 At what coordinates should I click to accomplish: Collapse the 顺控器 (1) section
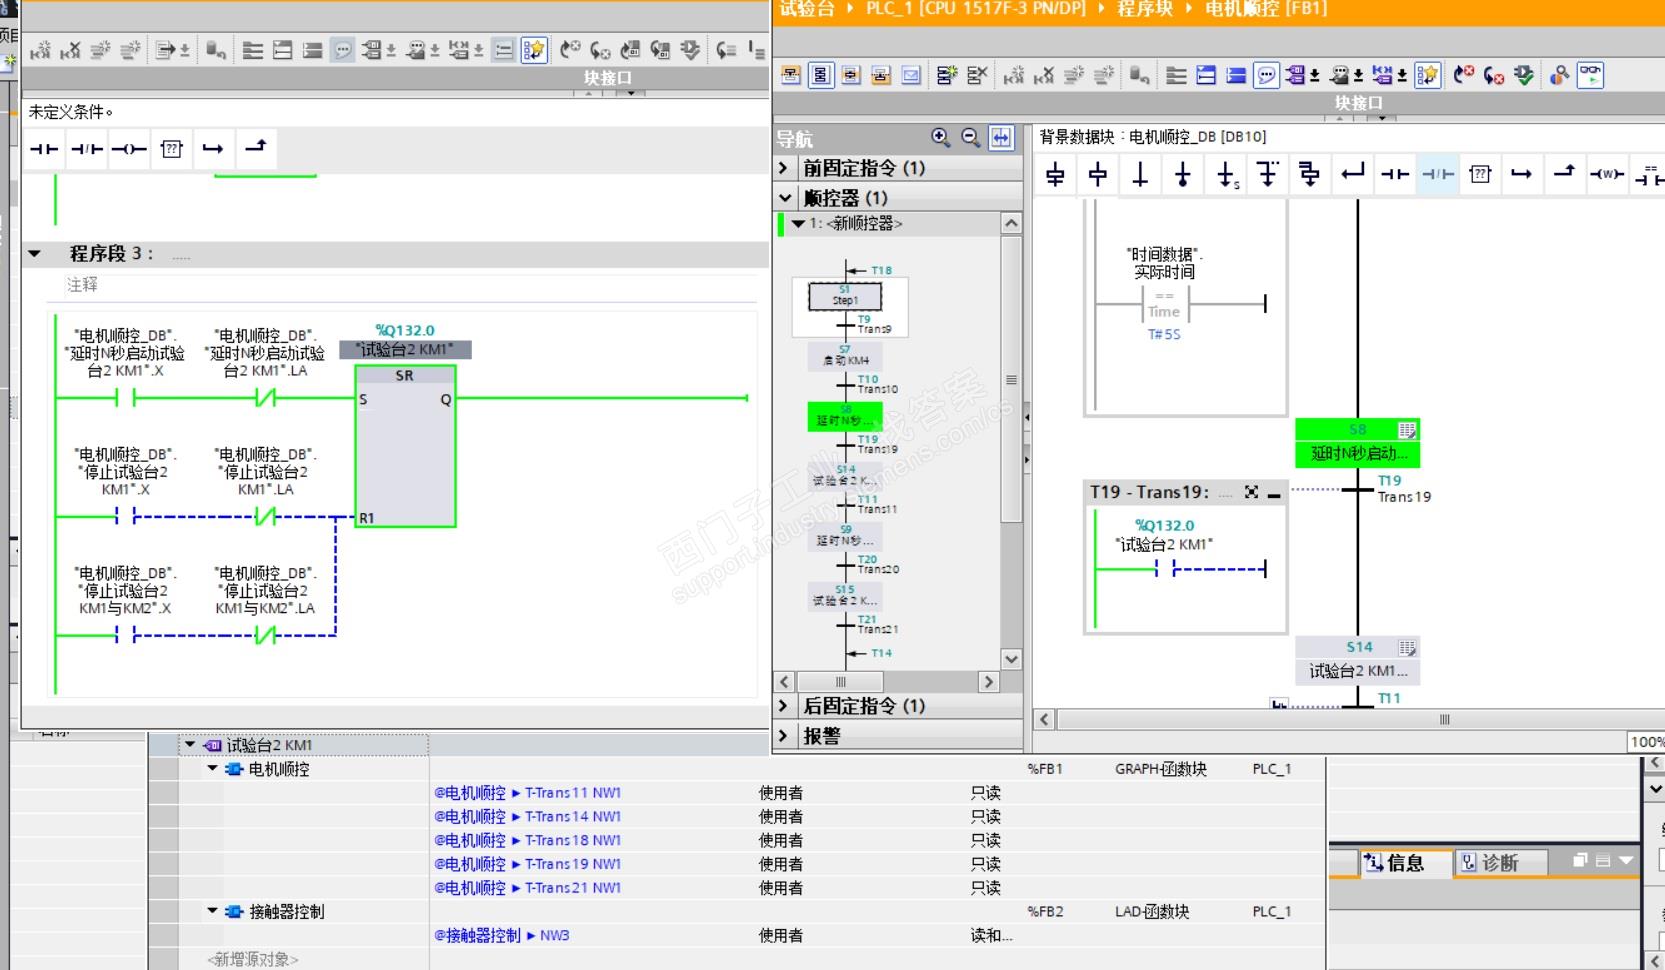[x=785, y=198]
